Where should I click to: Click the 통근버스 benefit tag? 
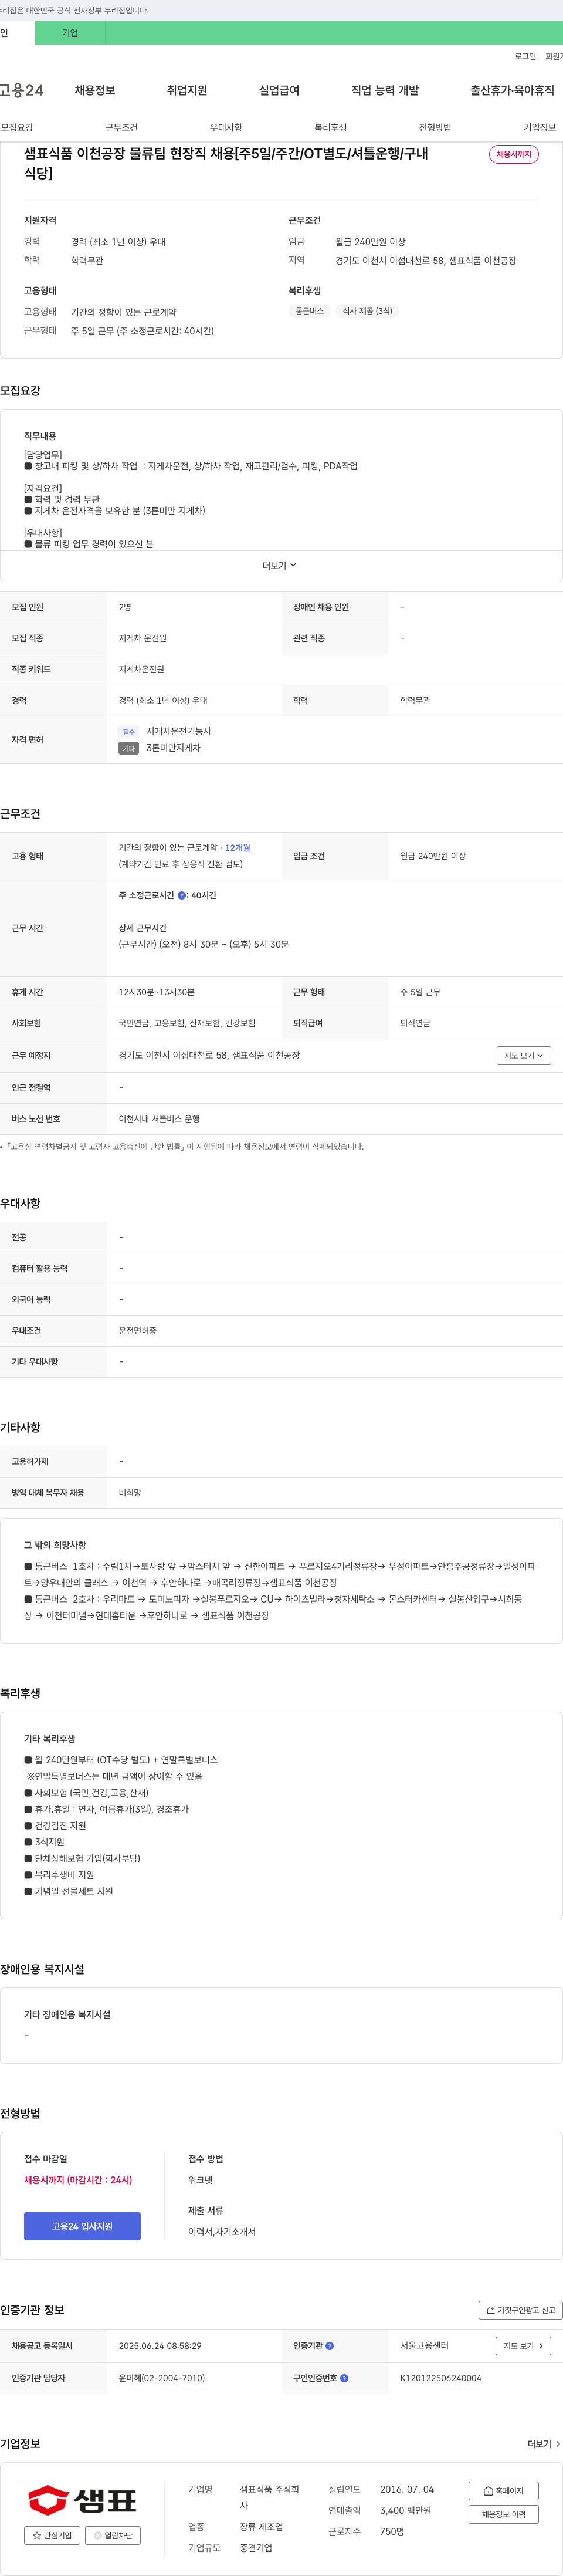tap(309, 311)
